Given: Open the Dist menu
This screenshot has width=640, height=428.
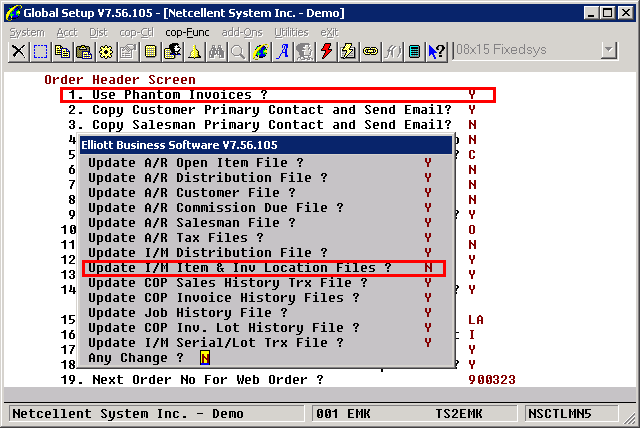Looking at the screenshot, I should tap(98, 32).
